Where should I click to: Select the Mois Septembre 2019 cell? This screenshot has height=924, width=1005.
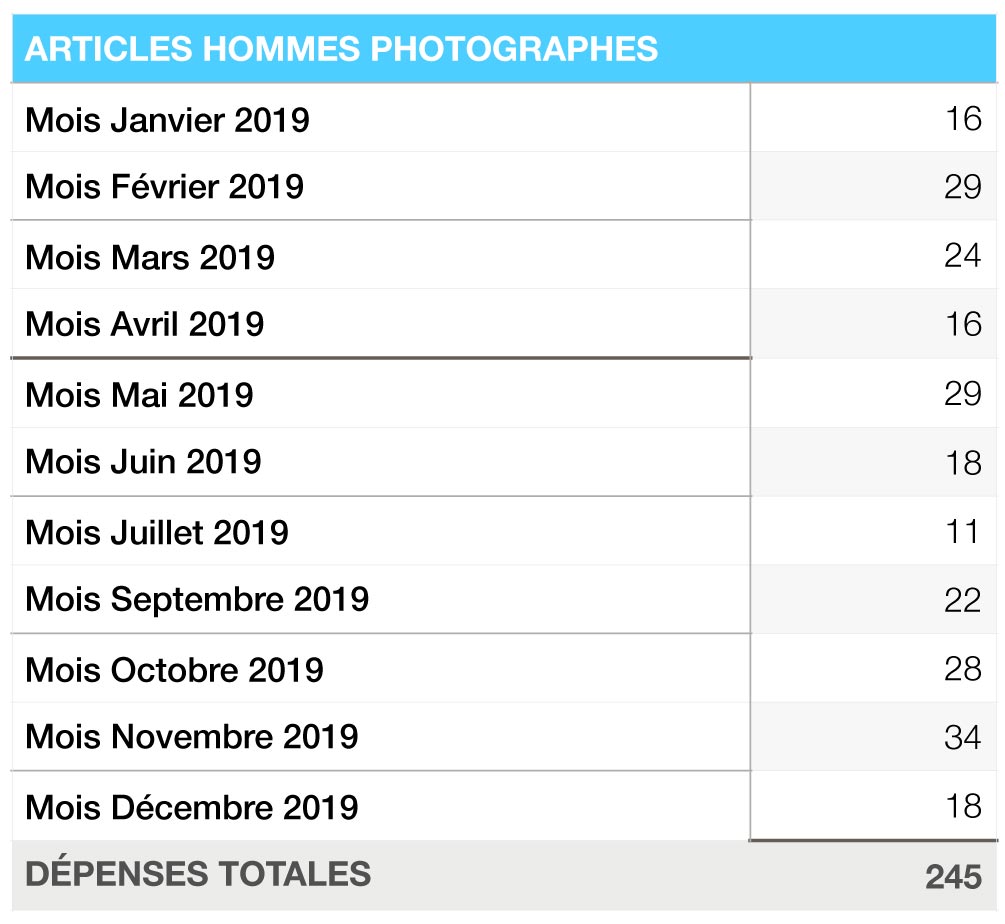click(x=197, y=600)
